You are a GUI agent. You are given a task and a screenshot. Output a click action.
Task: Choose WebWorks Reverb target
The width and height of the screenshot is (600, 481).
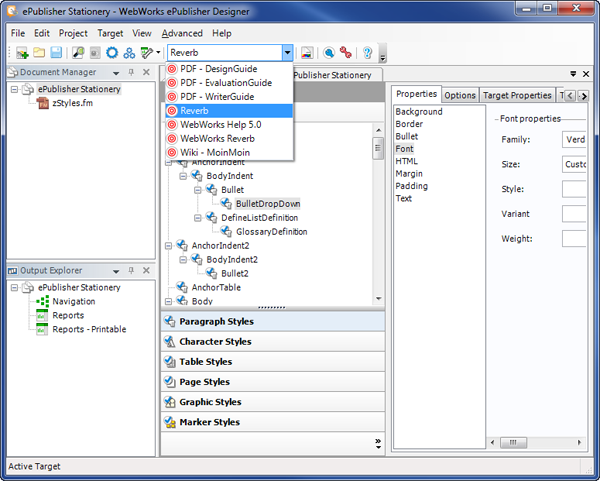(229, 139)
